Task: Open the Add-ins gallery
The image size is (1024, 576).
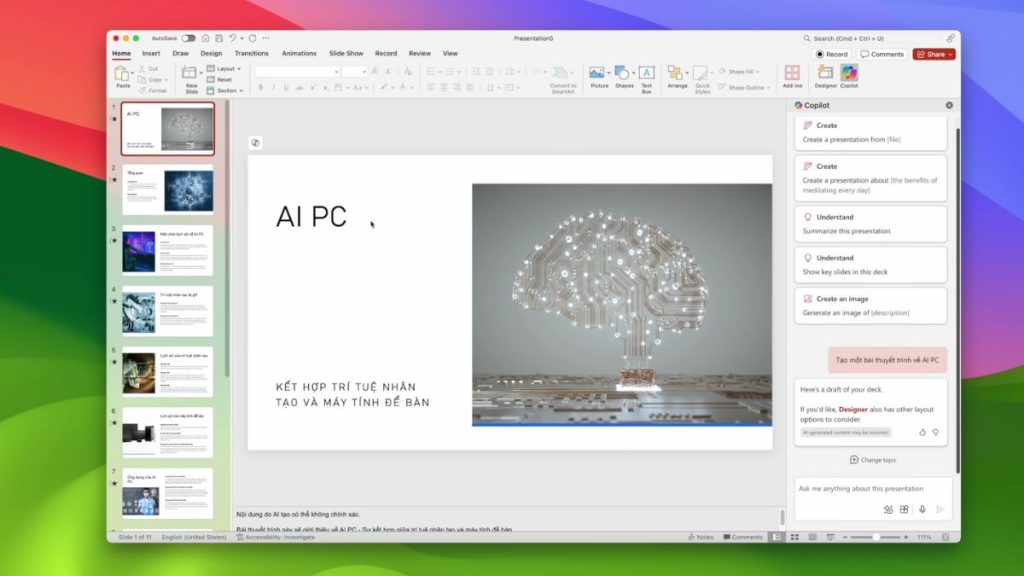Action: (792, 75)
